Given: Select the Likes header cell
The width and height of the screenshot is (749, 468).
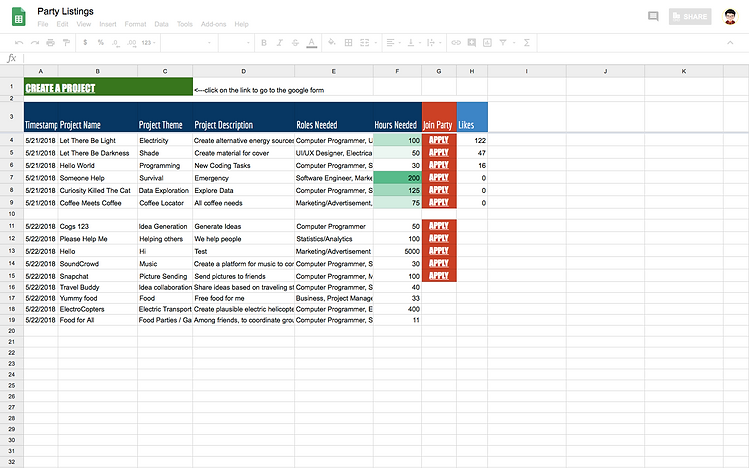Looking at the screenshot, I should 472,117.
